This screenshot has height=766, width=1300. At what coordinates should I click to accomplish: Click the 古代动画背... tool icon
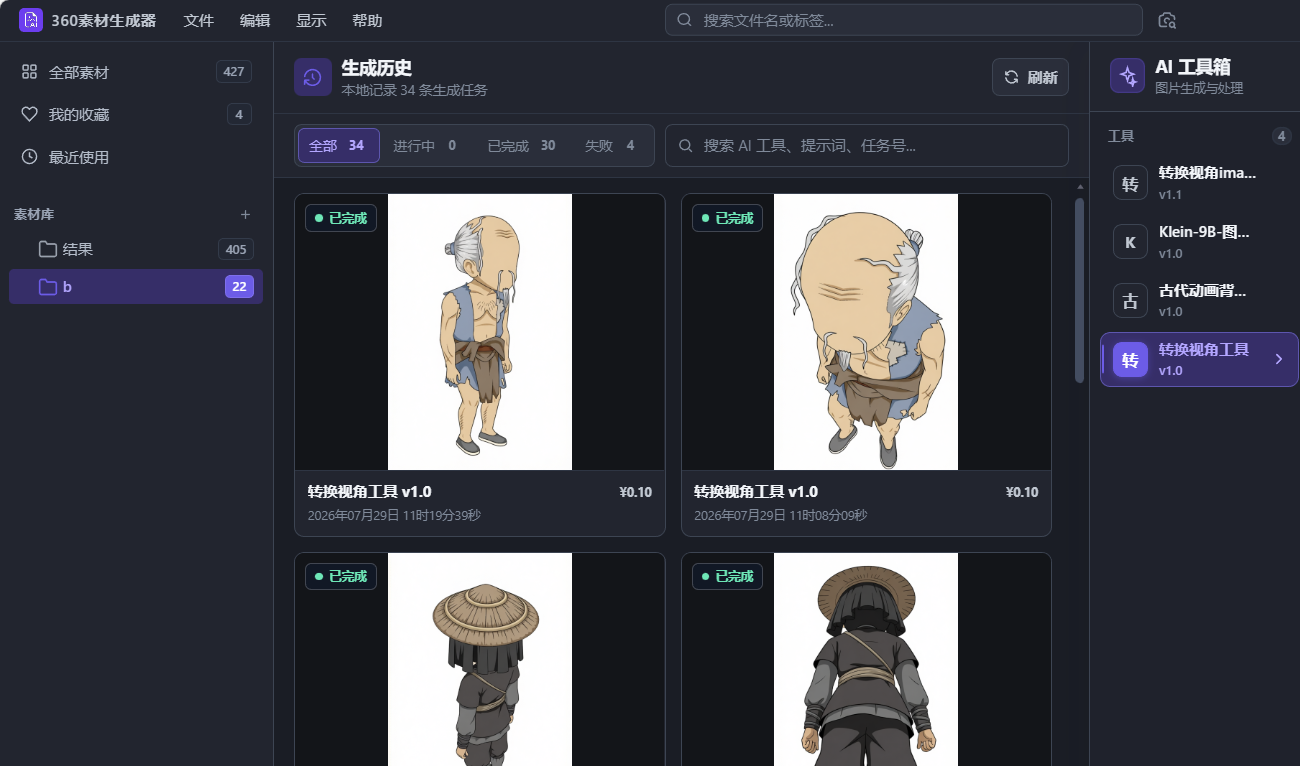pos(1130,300)
